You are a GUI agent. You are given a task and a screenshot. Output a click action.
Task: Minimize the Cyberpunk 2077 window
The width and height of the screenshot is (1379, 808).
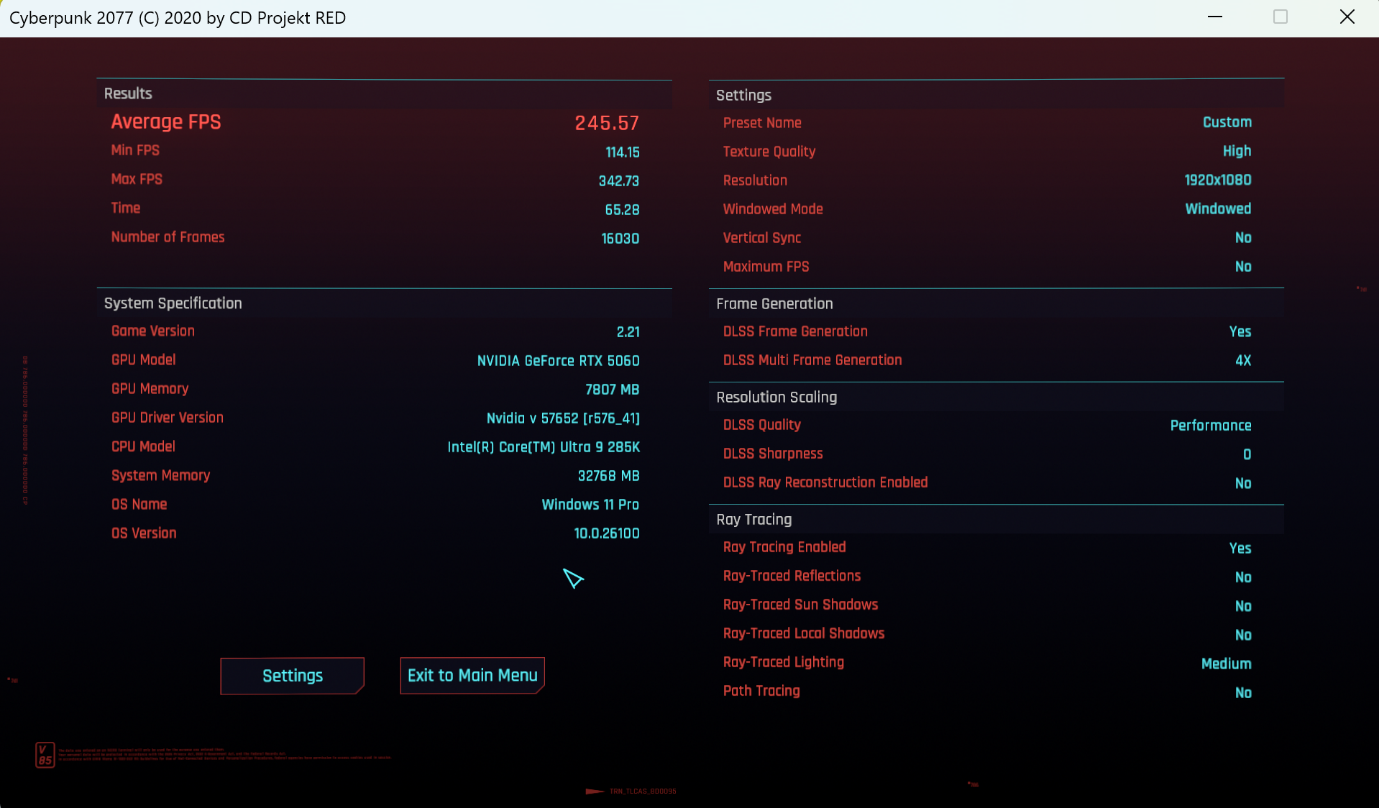click(1214, 18)
